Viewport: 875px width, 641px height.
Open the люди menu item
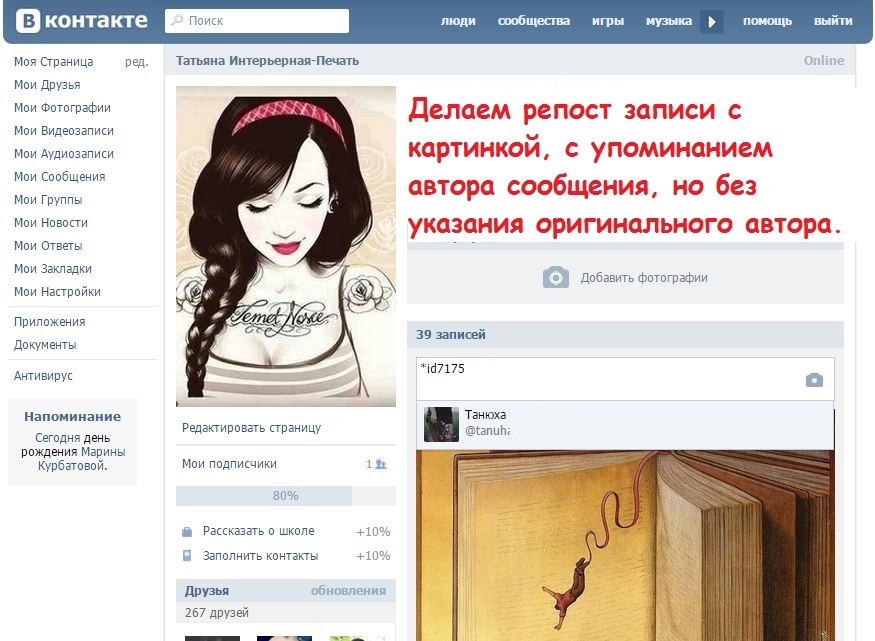pyautogui.click(x=458, y=21)
